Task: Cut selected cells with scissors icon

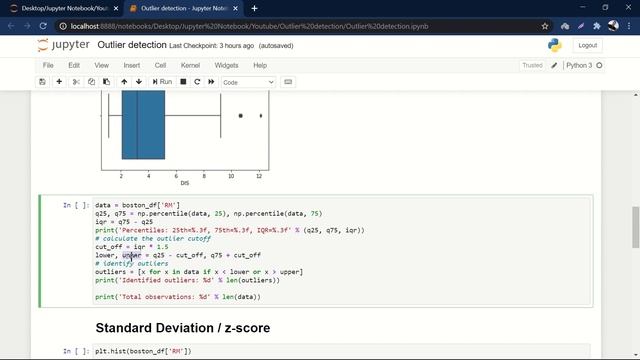Action: pos(76,82)
